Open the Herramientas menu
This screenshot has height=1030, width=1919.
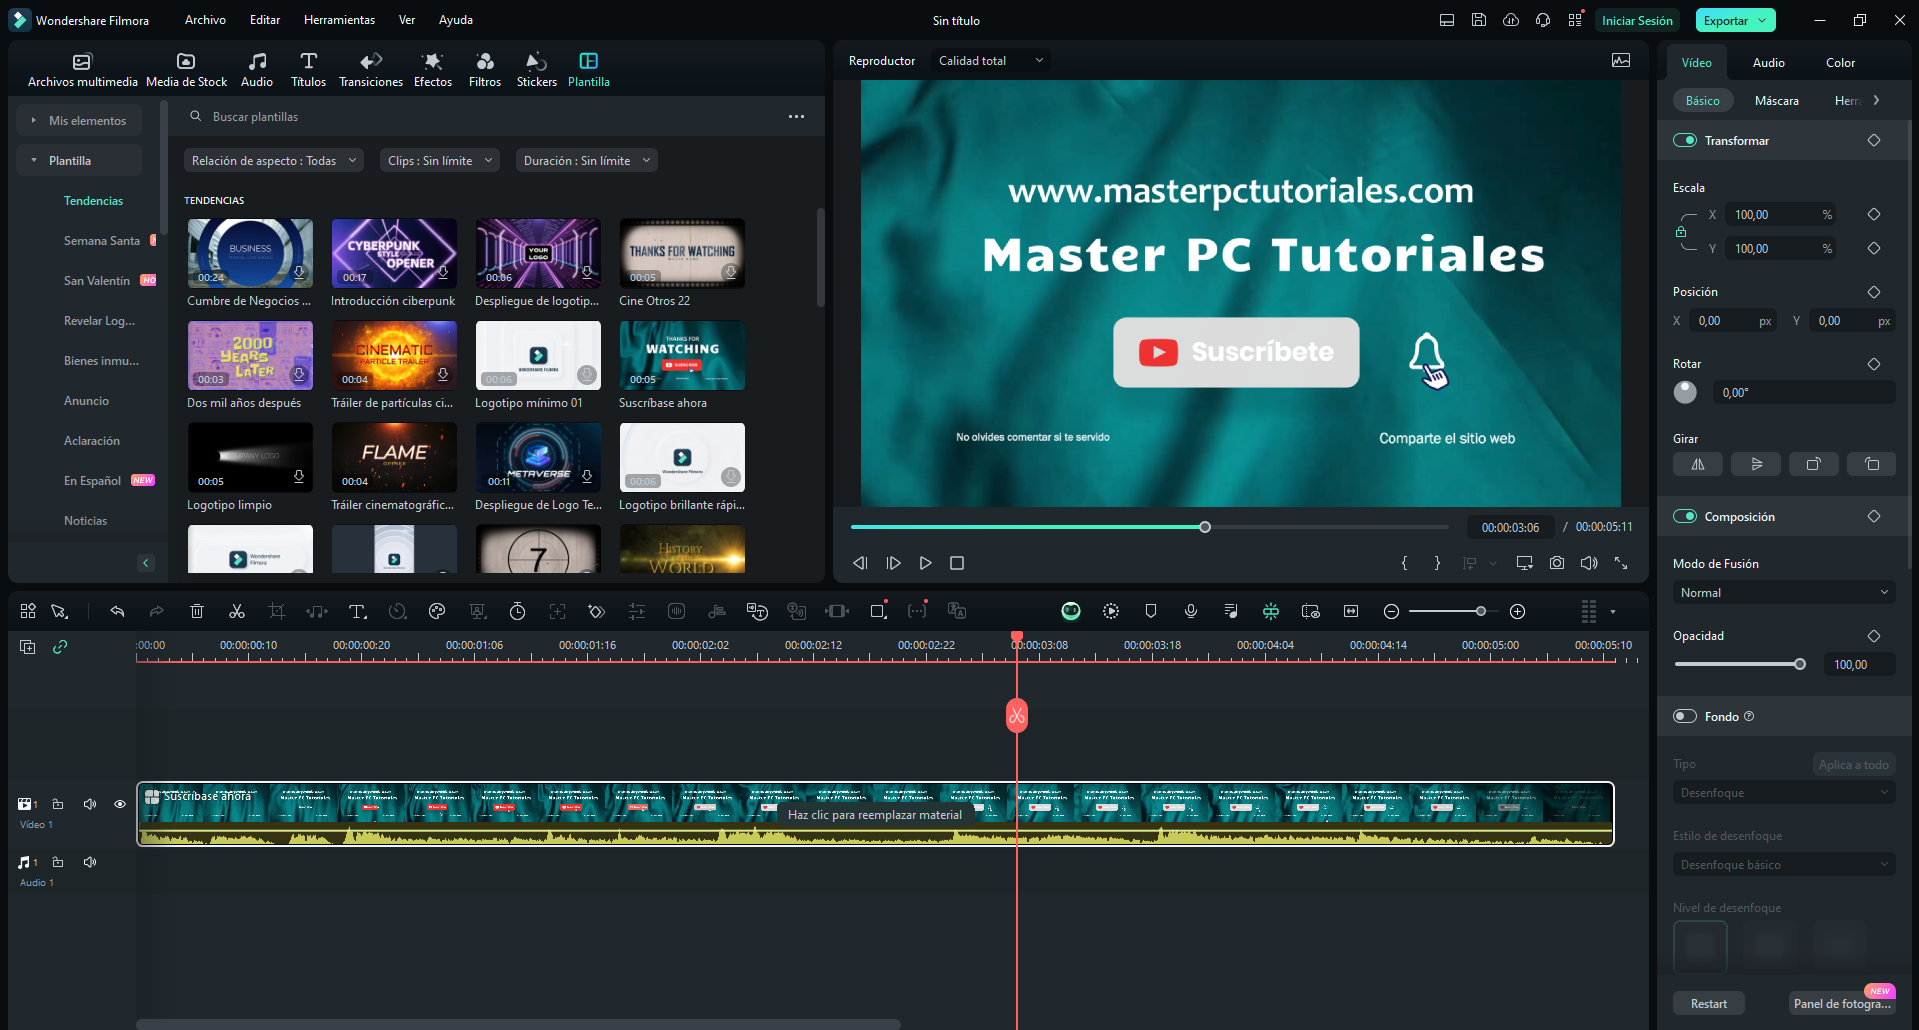point(339,20)
